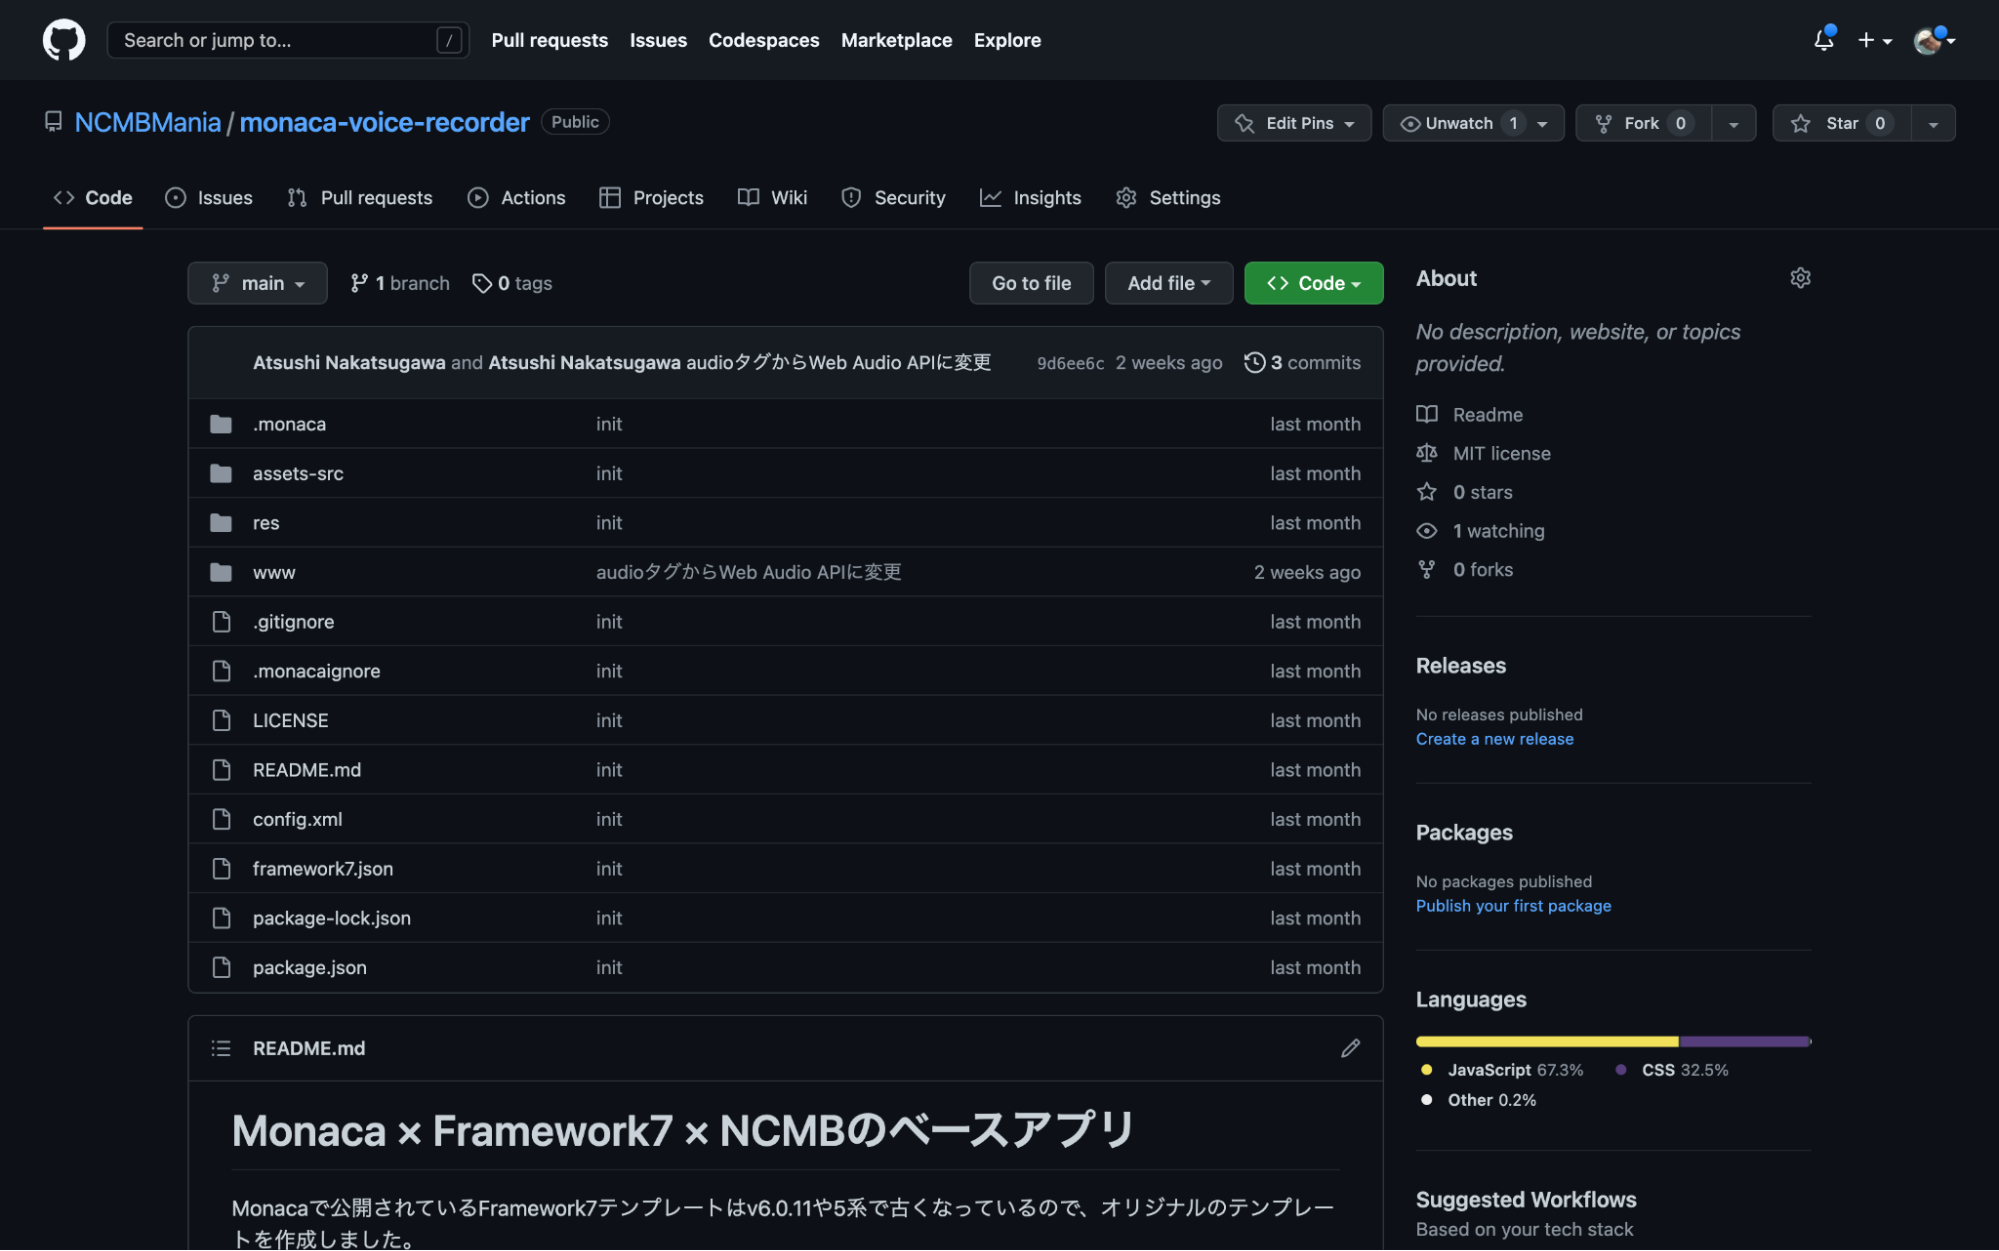Image resolution: width=1999 pixels, height=1251 pixels.
Task: Click the JavaScript yellow dot legend
Action: tap(1426, 1070)
